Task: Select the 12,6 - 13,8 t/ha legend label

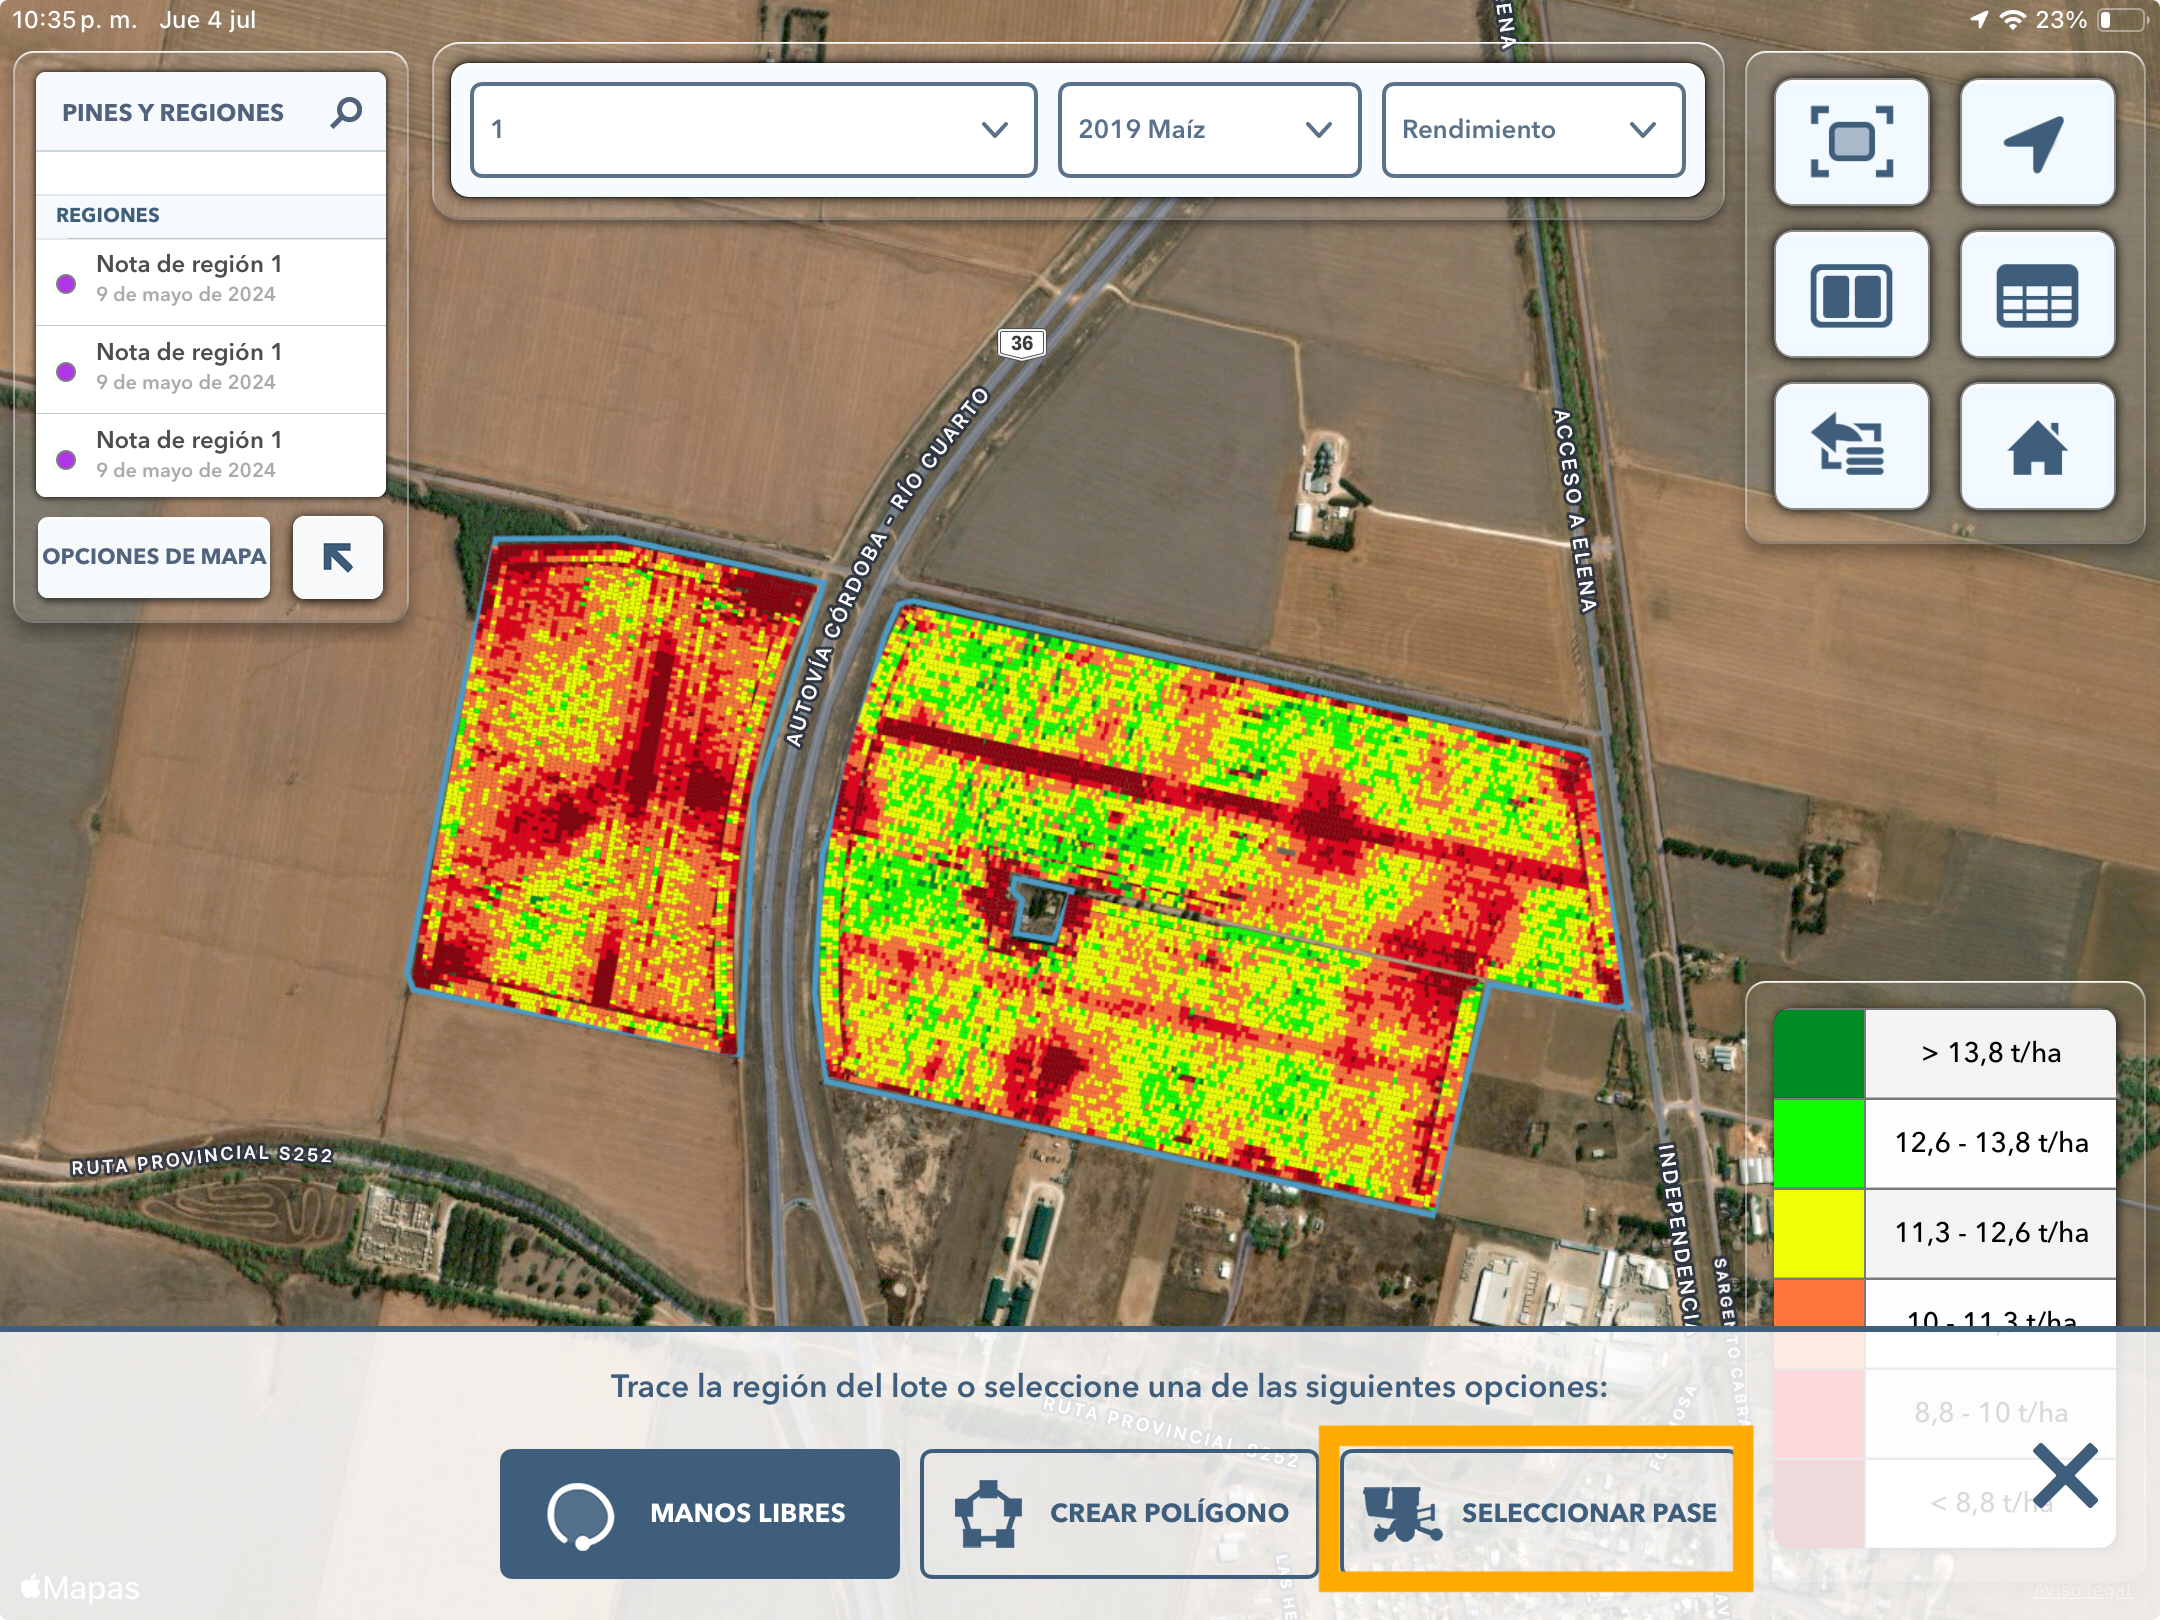Action: pos(1991,1143)
